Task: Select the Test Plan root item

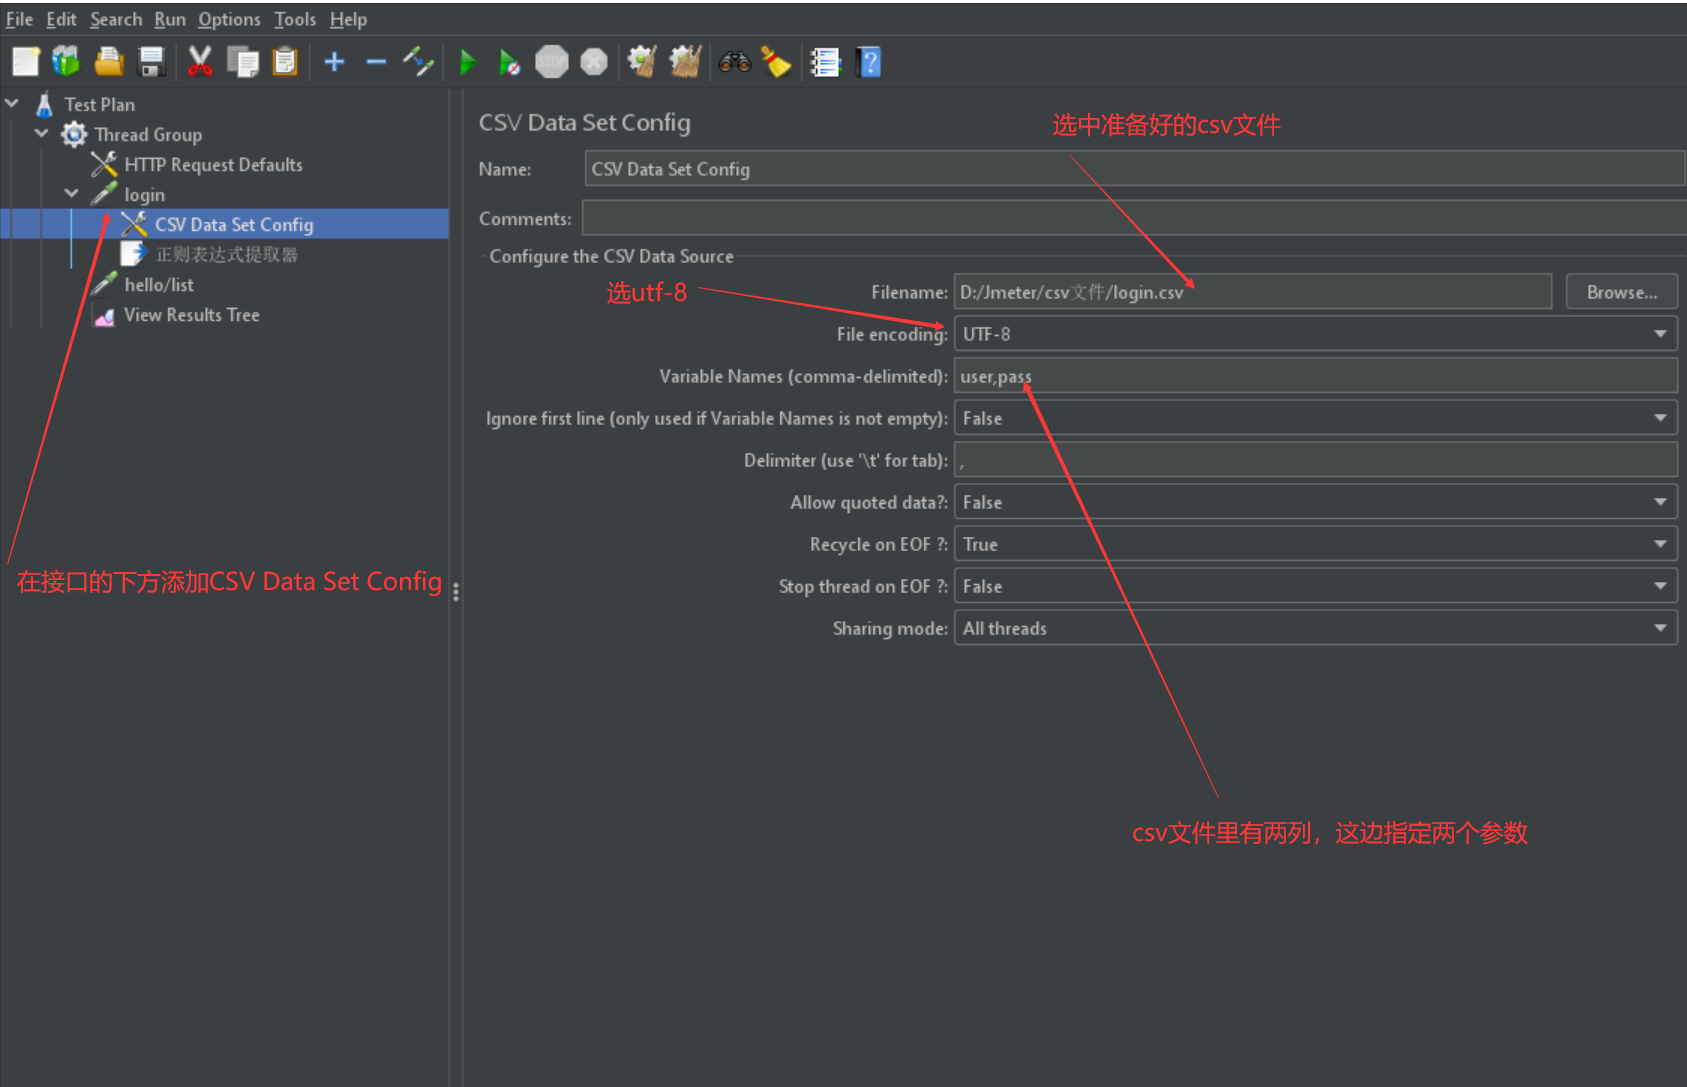Action: pyautogui.click(x=99, y=104)
